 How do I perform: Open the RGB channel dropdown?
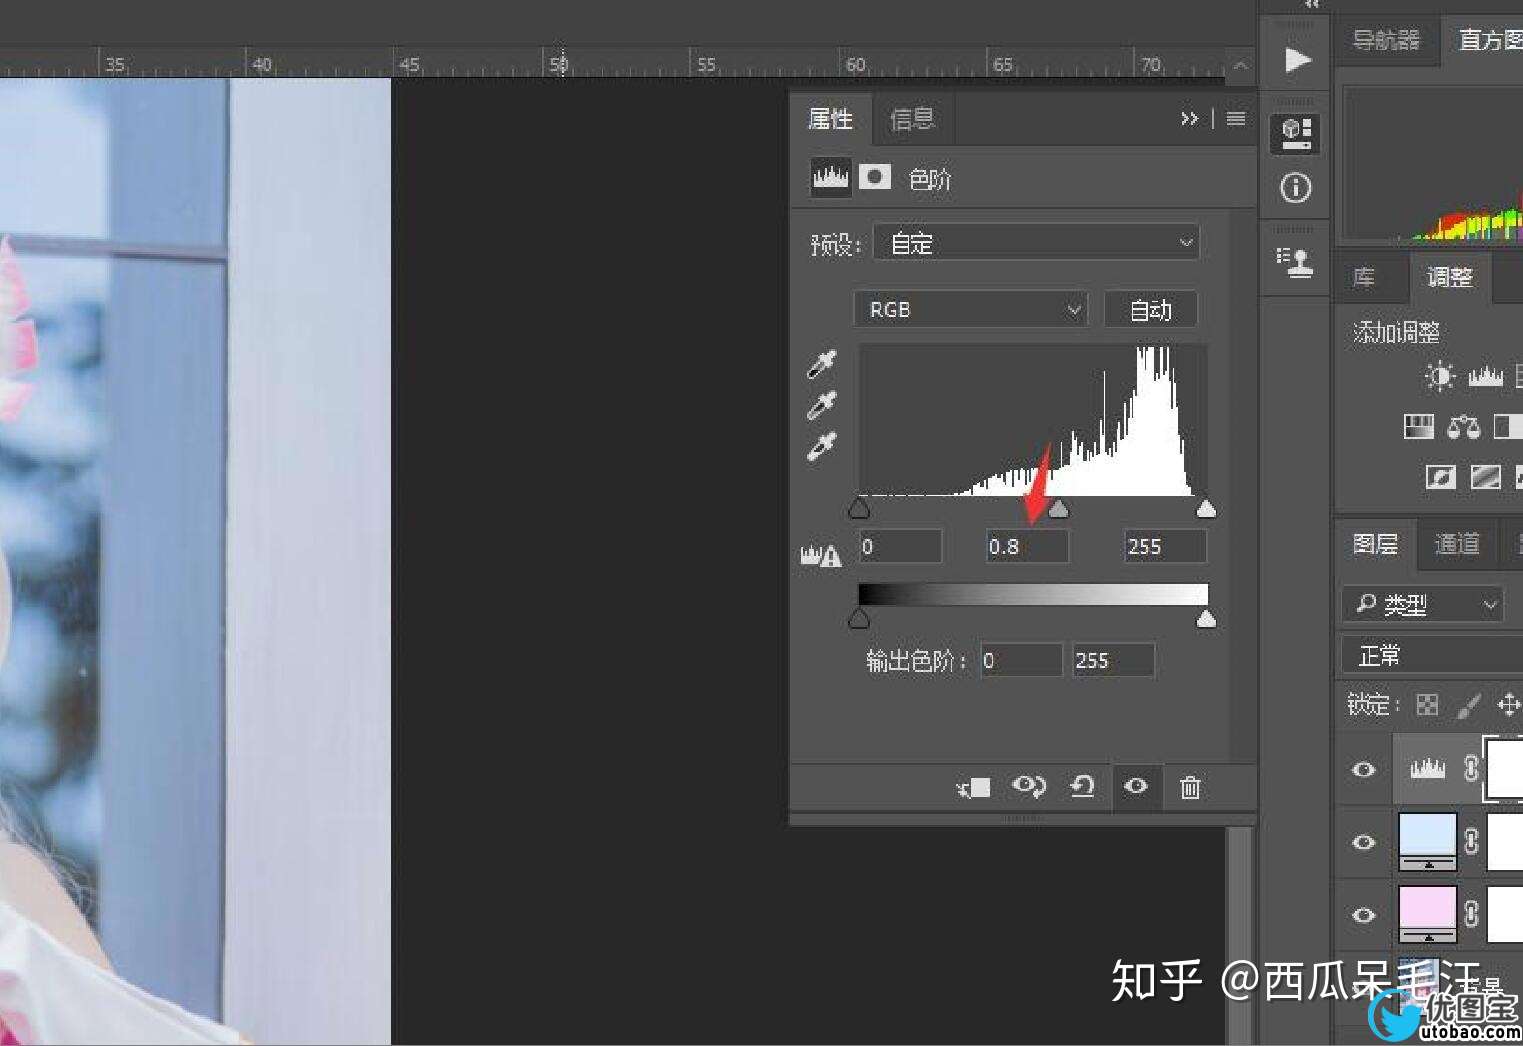970,310
